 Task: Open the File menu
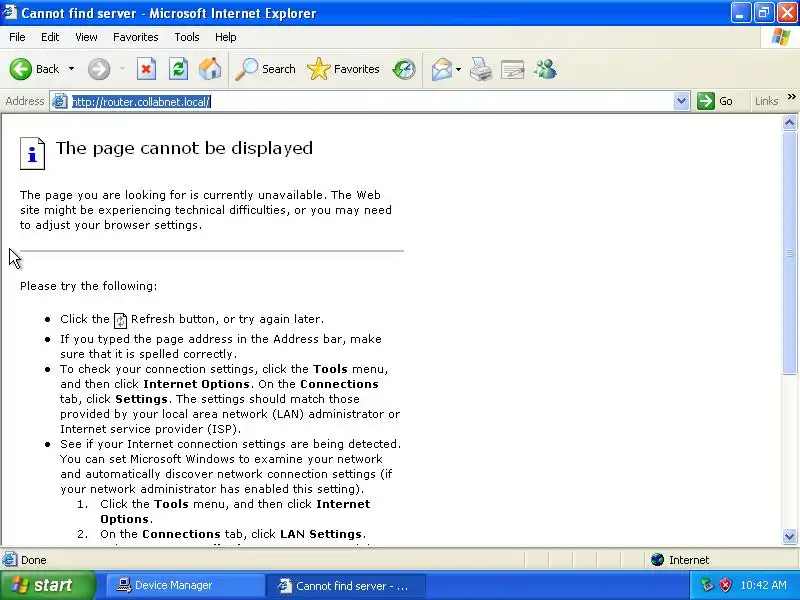[17, 37]
